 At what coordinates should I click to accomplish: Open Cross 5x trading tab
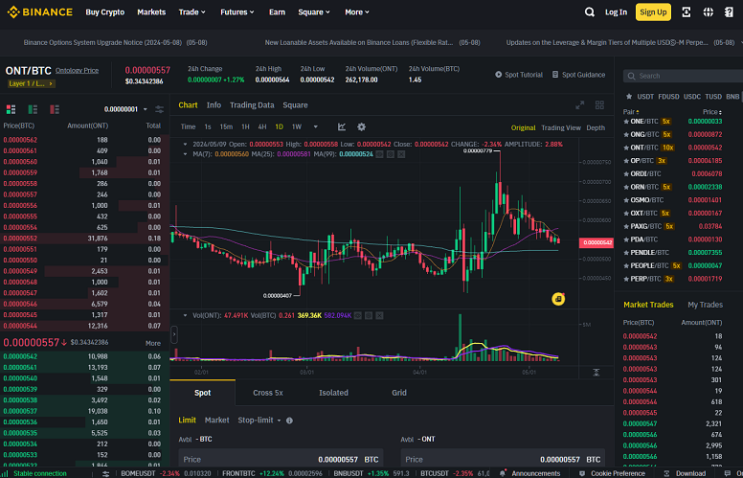[268, 393]
